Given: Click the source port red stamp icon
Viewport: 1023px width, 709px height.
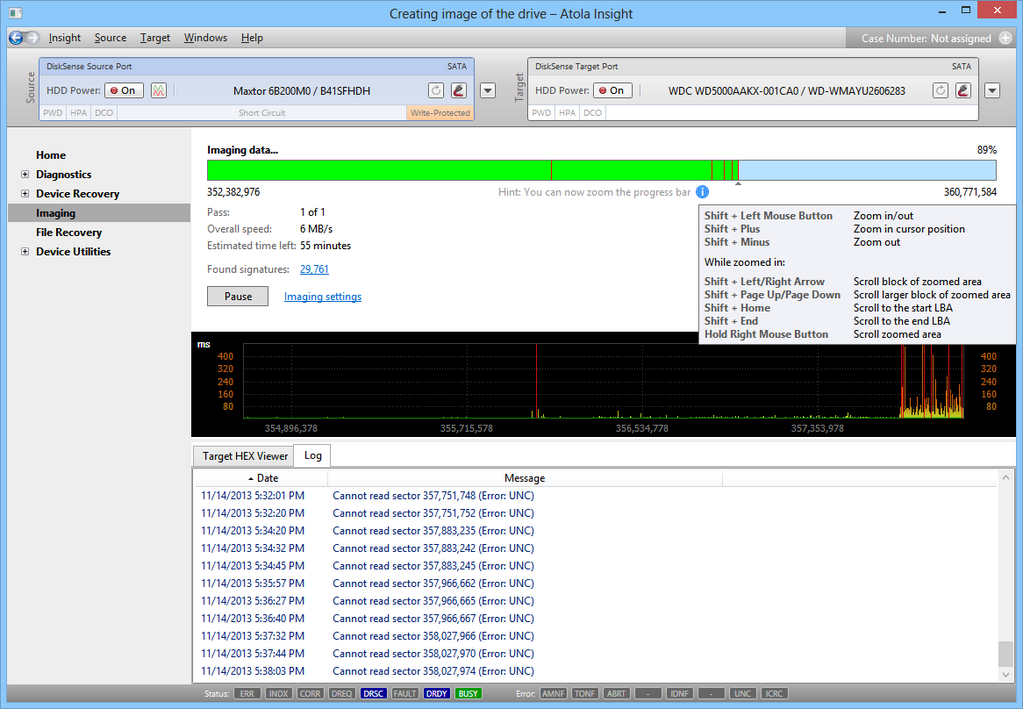Looking at the screenshot, I should (x=459, y=91).
